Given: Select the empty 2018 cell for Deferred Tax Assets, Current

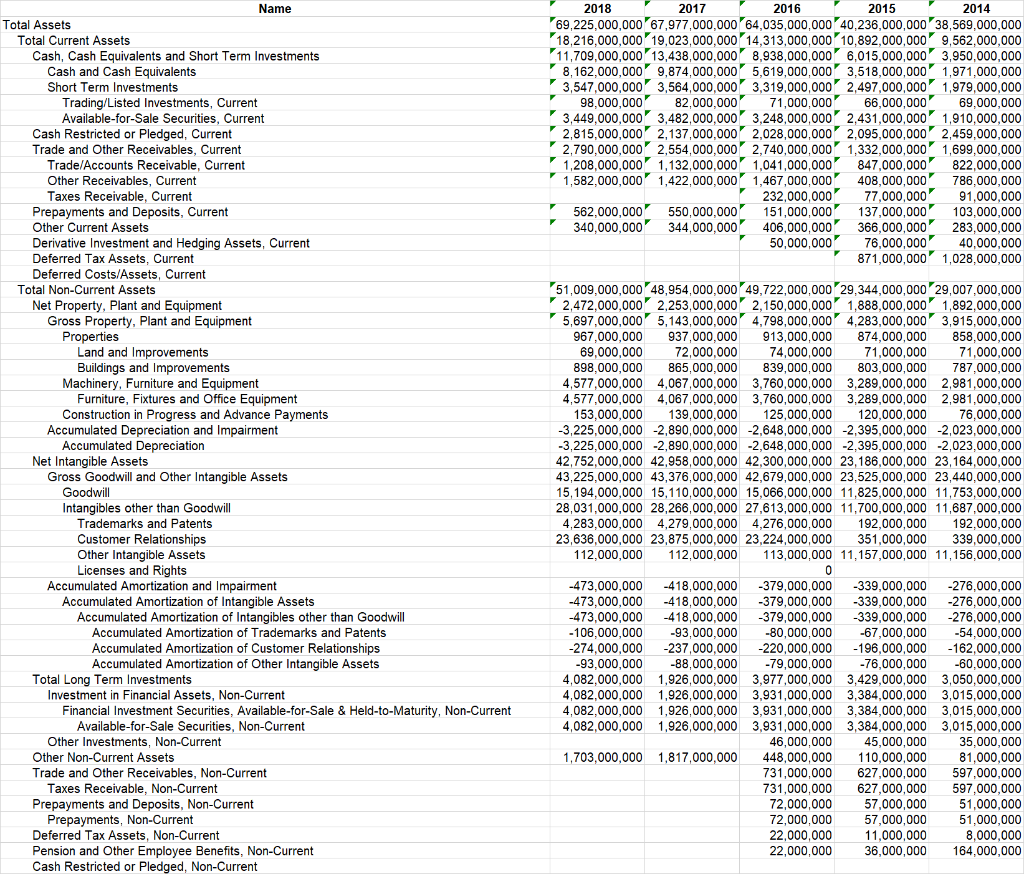Looking at the screenshot, I should [597, 258].
